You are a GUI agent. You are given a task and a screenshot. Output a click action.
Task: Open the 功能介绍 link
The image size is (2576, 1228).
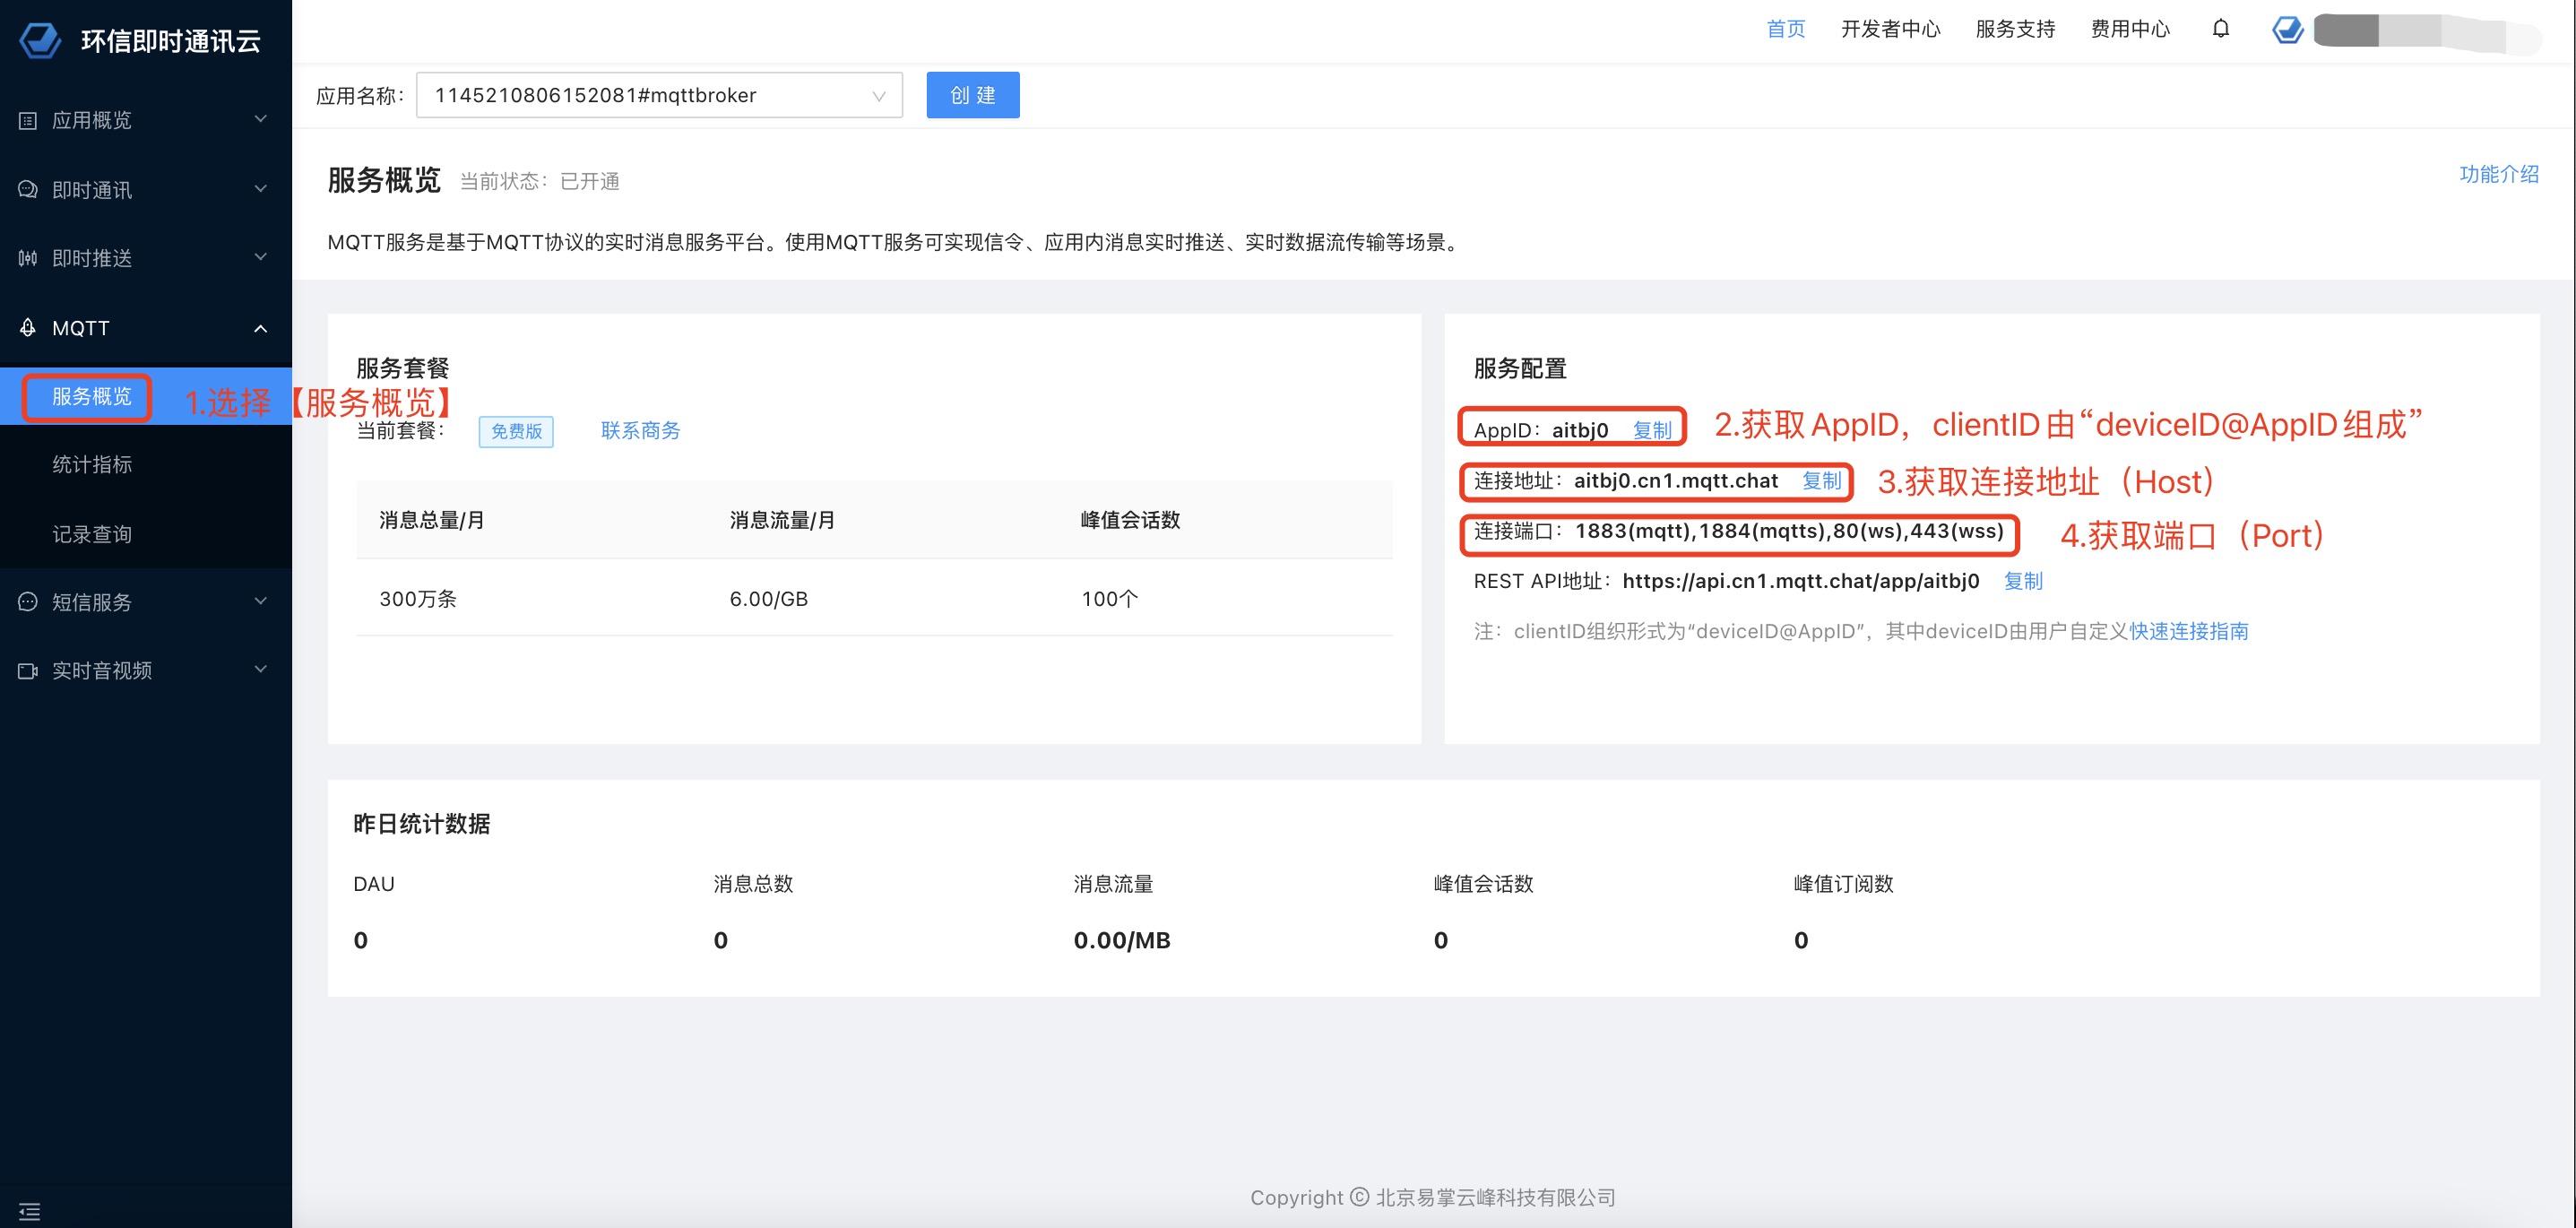[x=2499, y=174]
